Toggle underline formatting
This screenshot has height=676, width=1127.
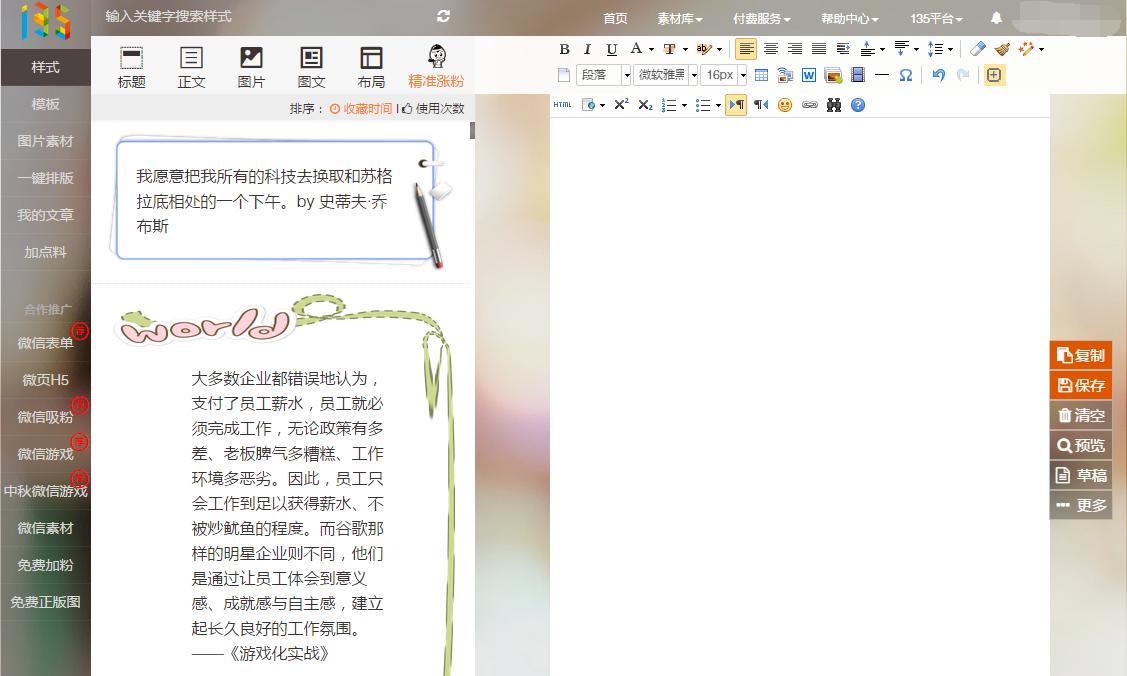(x=613, y=48)
